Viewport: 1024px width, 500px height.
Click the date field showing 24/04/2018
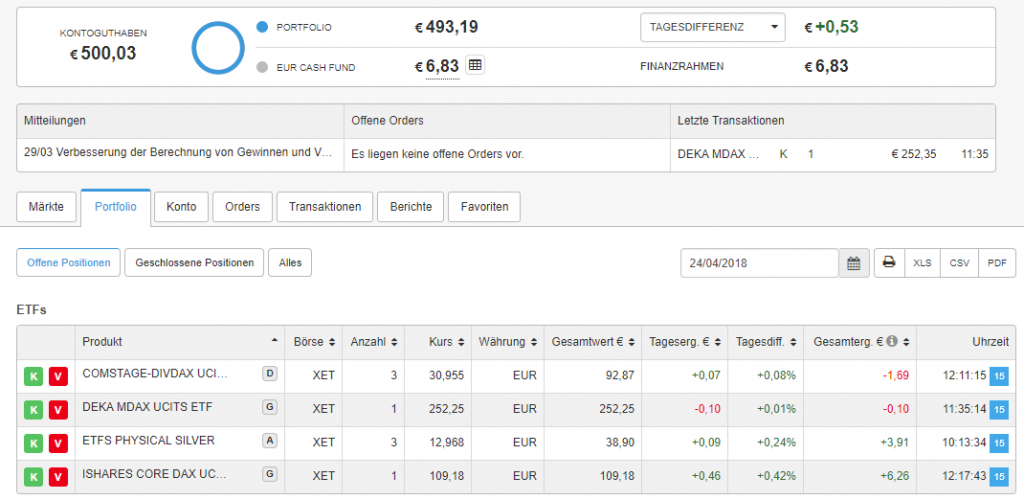pyautogui.click(x=759, y=263)
